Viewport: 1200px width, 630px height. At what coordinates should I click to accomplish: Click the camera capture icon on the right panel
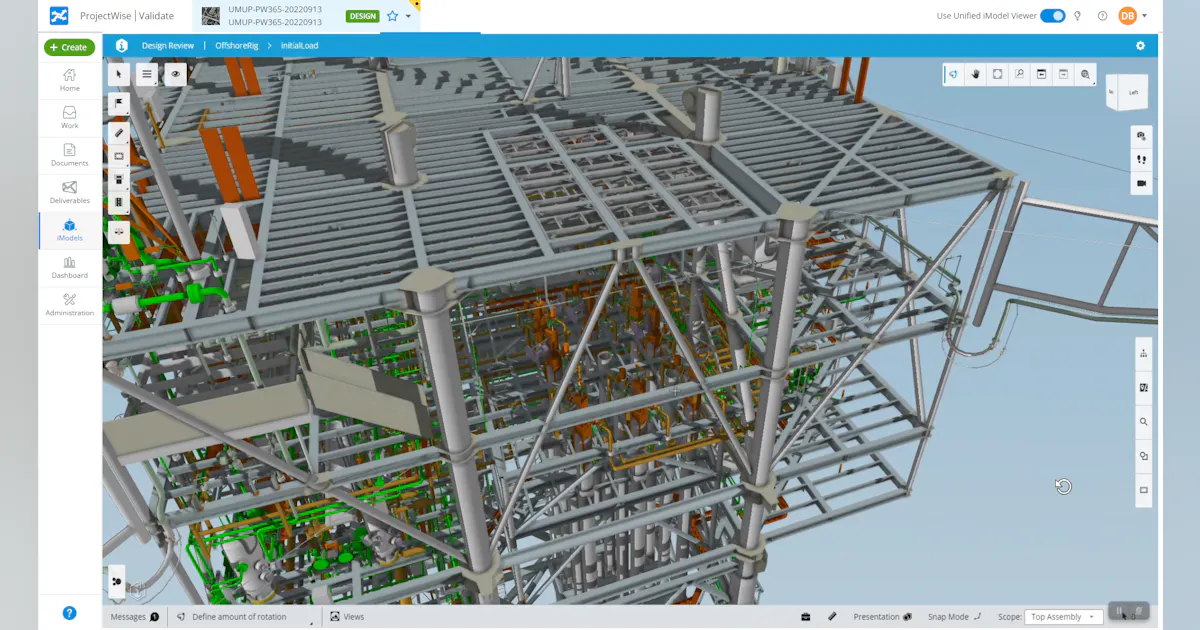point(1141,136)
